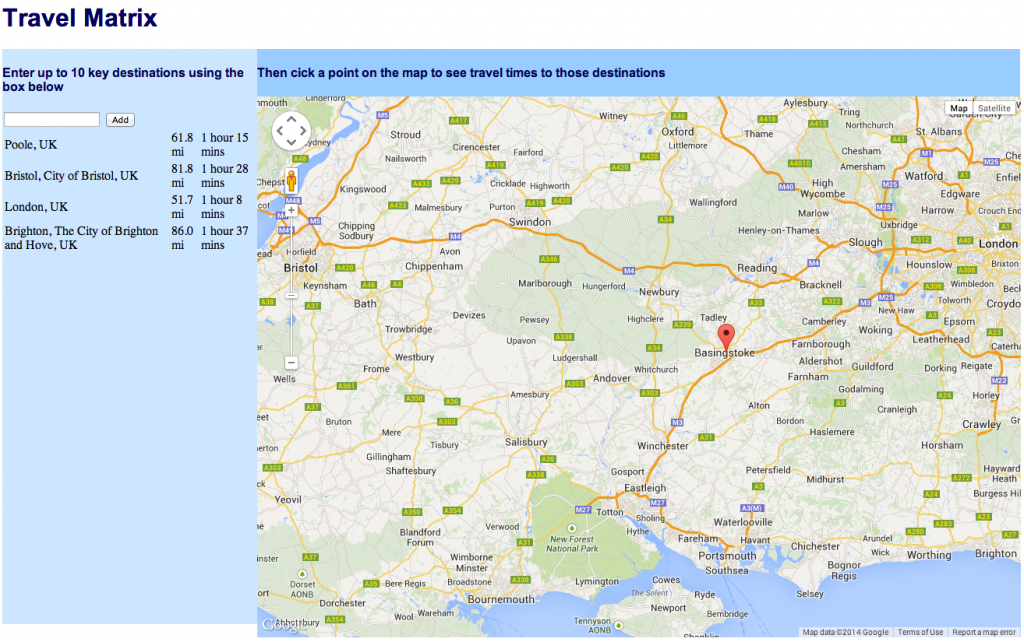Click Worthing on the map
This screenshot has height=642, width=1024.
point(929,555)
